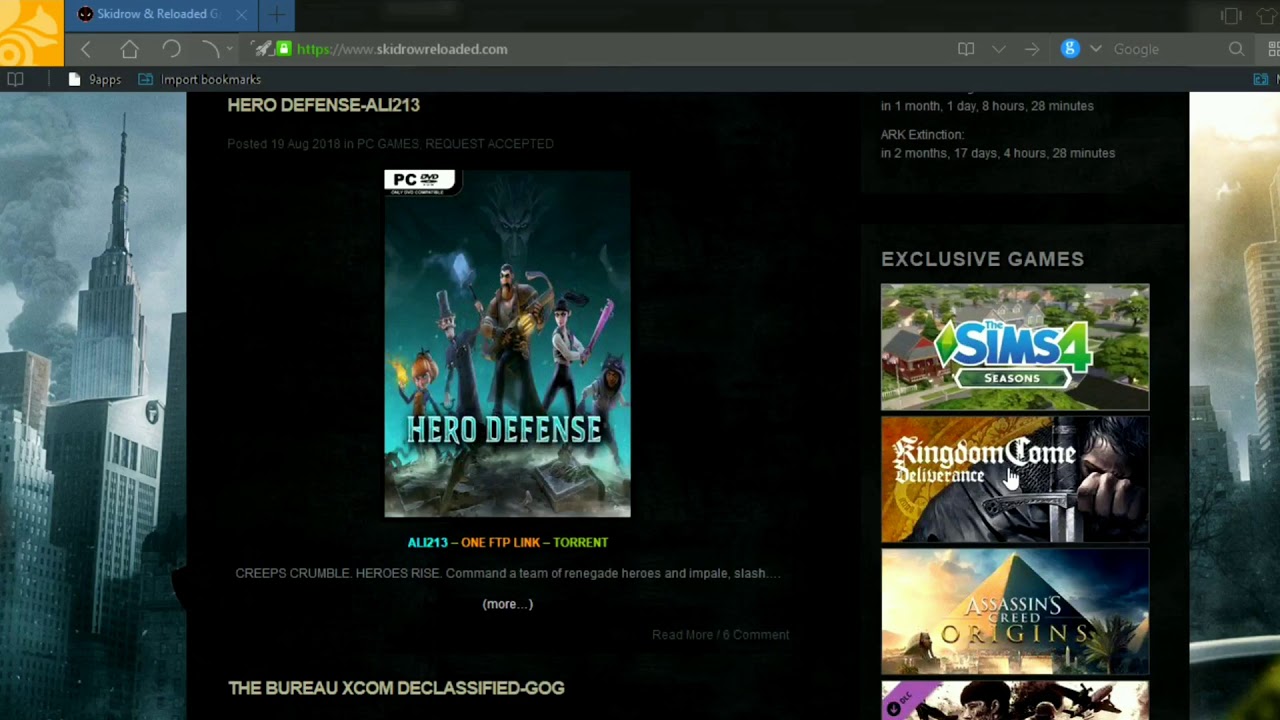Viewport: 1280px width, 720px height.
Task: Open the PC GAMES category link
Action: coord(387,144)
